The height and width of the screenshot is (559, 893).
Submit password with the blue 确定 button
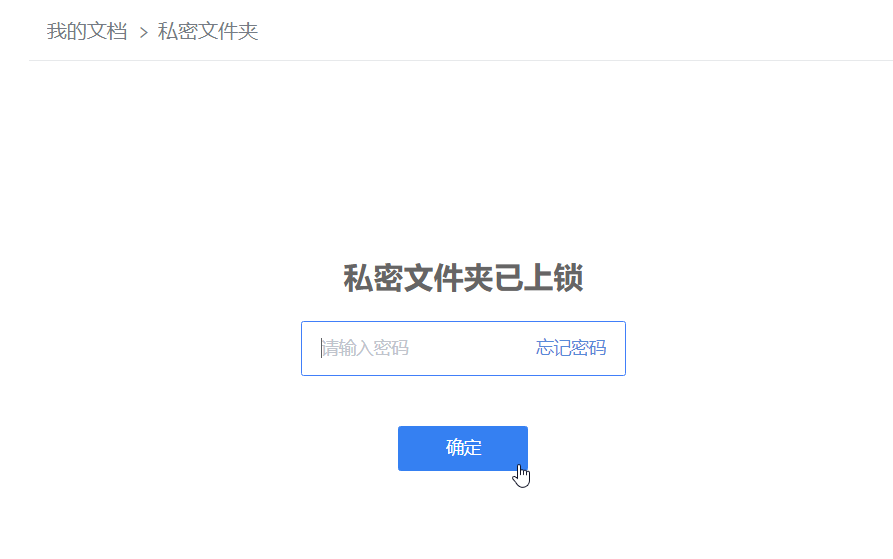462,448
